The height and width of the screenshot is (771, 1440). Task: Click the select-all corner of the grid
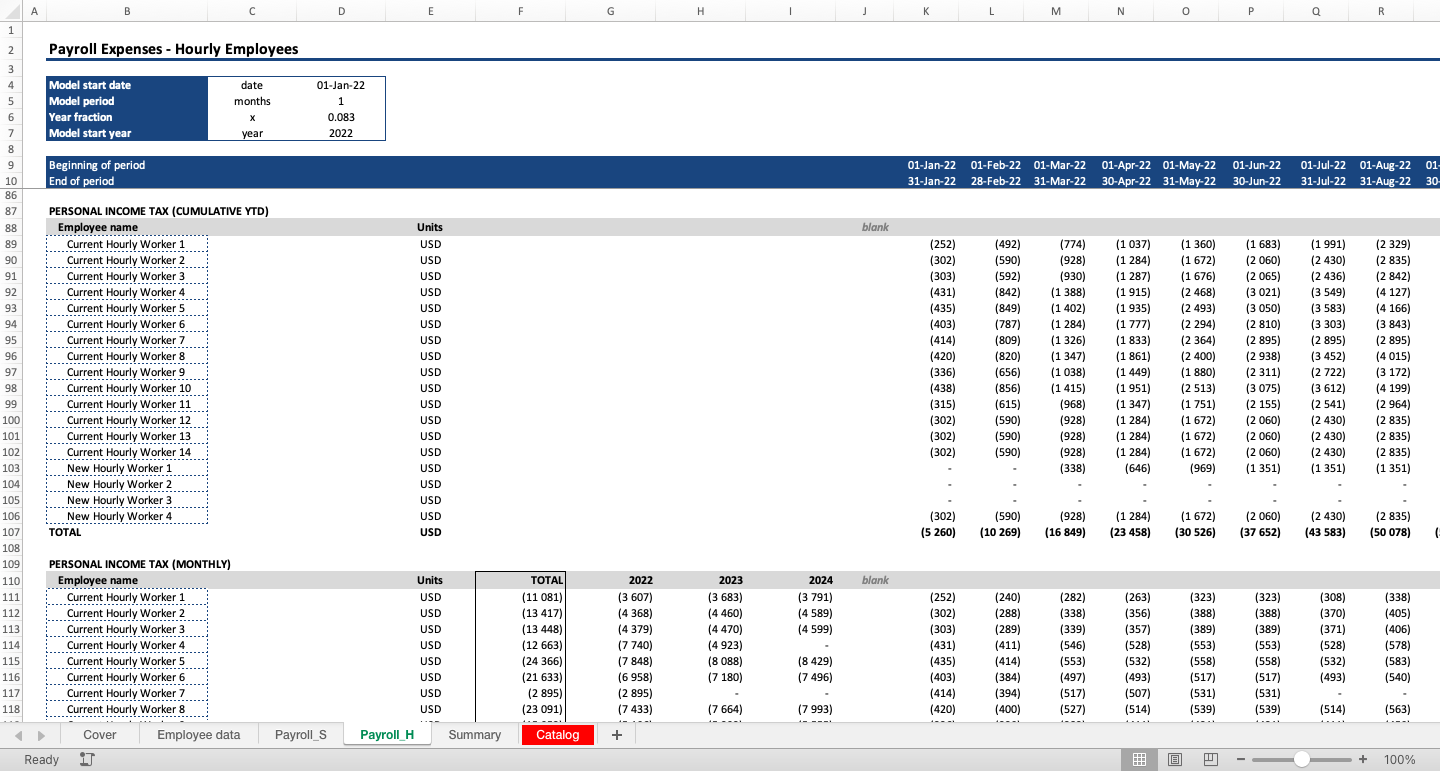click(x=11, y=11)
